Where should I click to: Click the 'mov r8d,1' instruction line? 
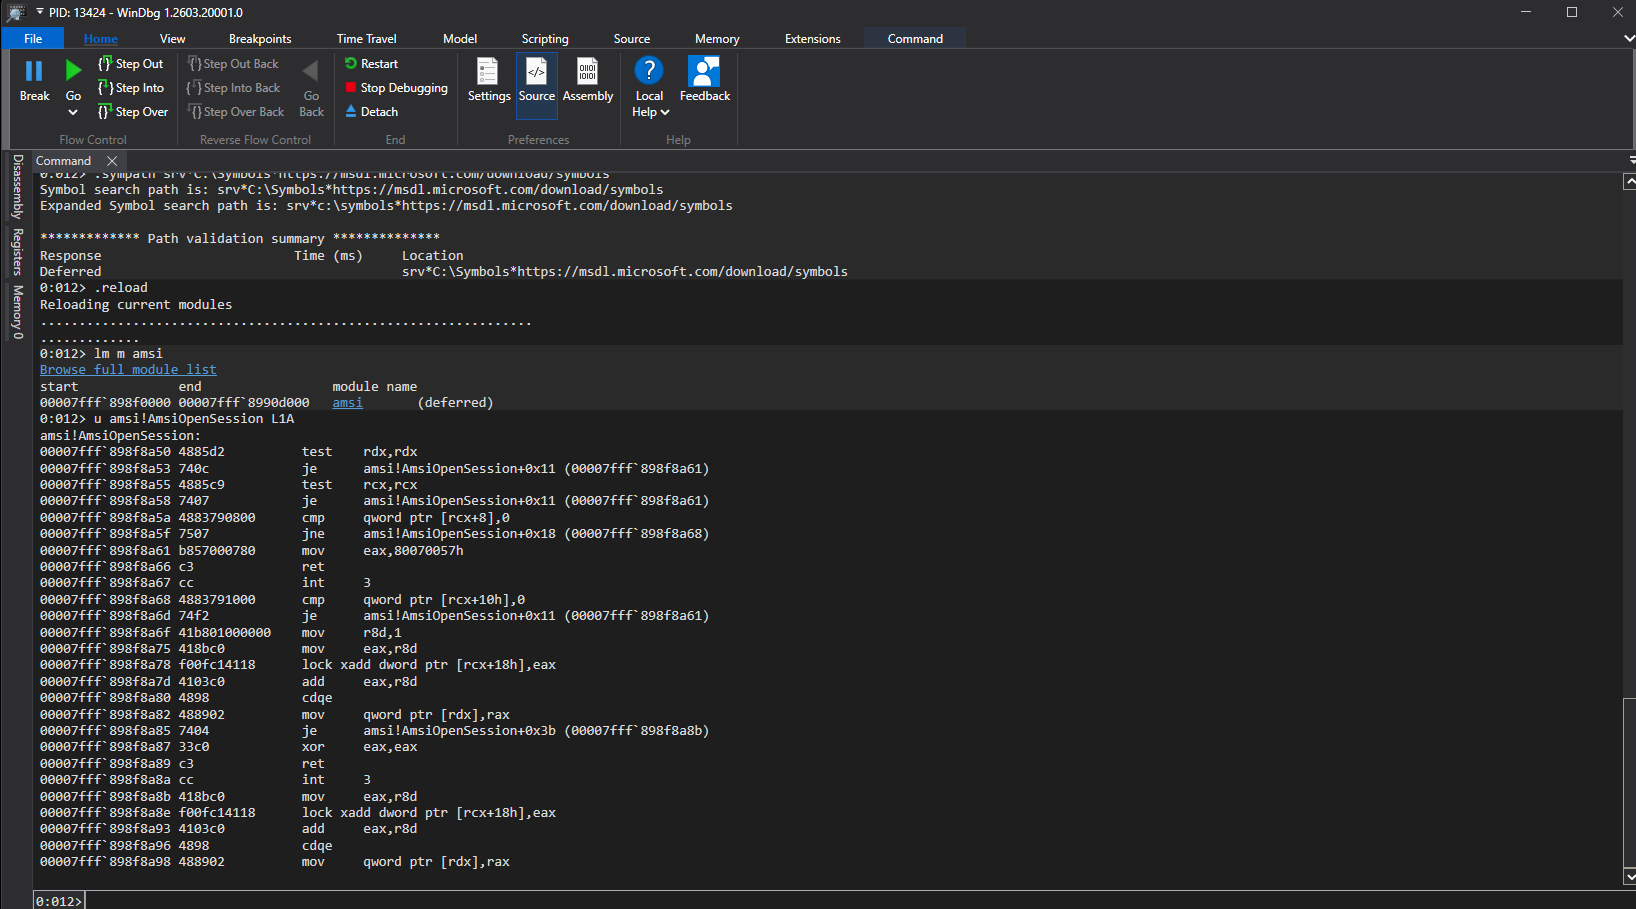(x=220, y=633)
